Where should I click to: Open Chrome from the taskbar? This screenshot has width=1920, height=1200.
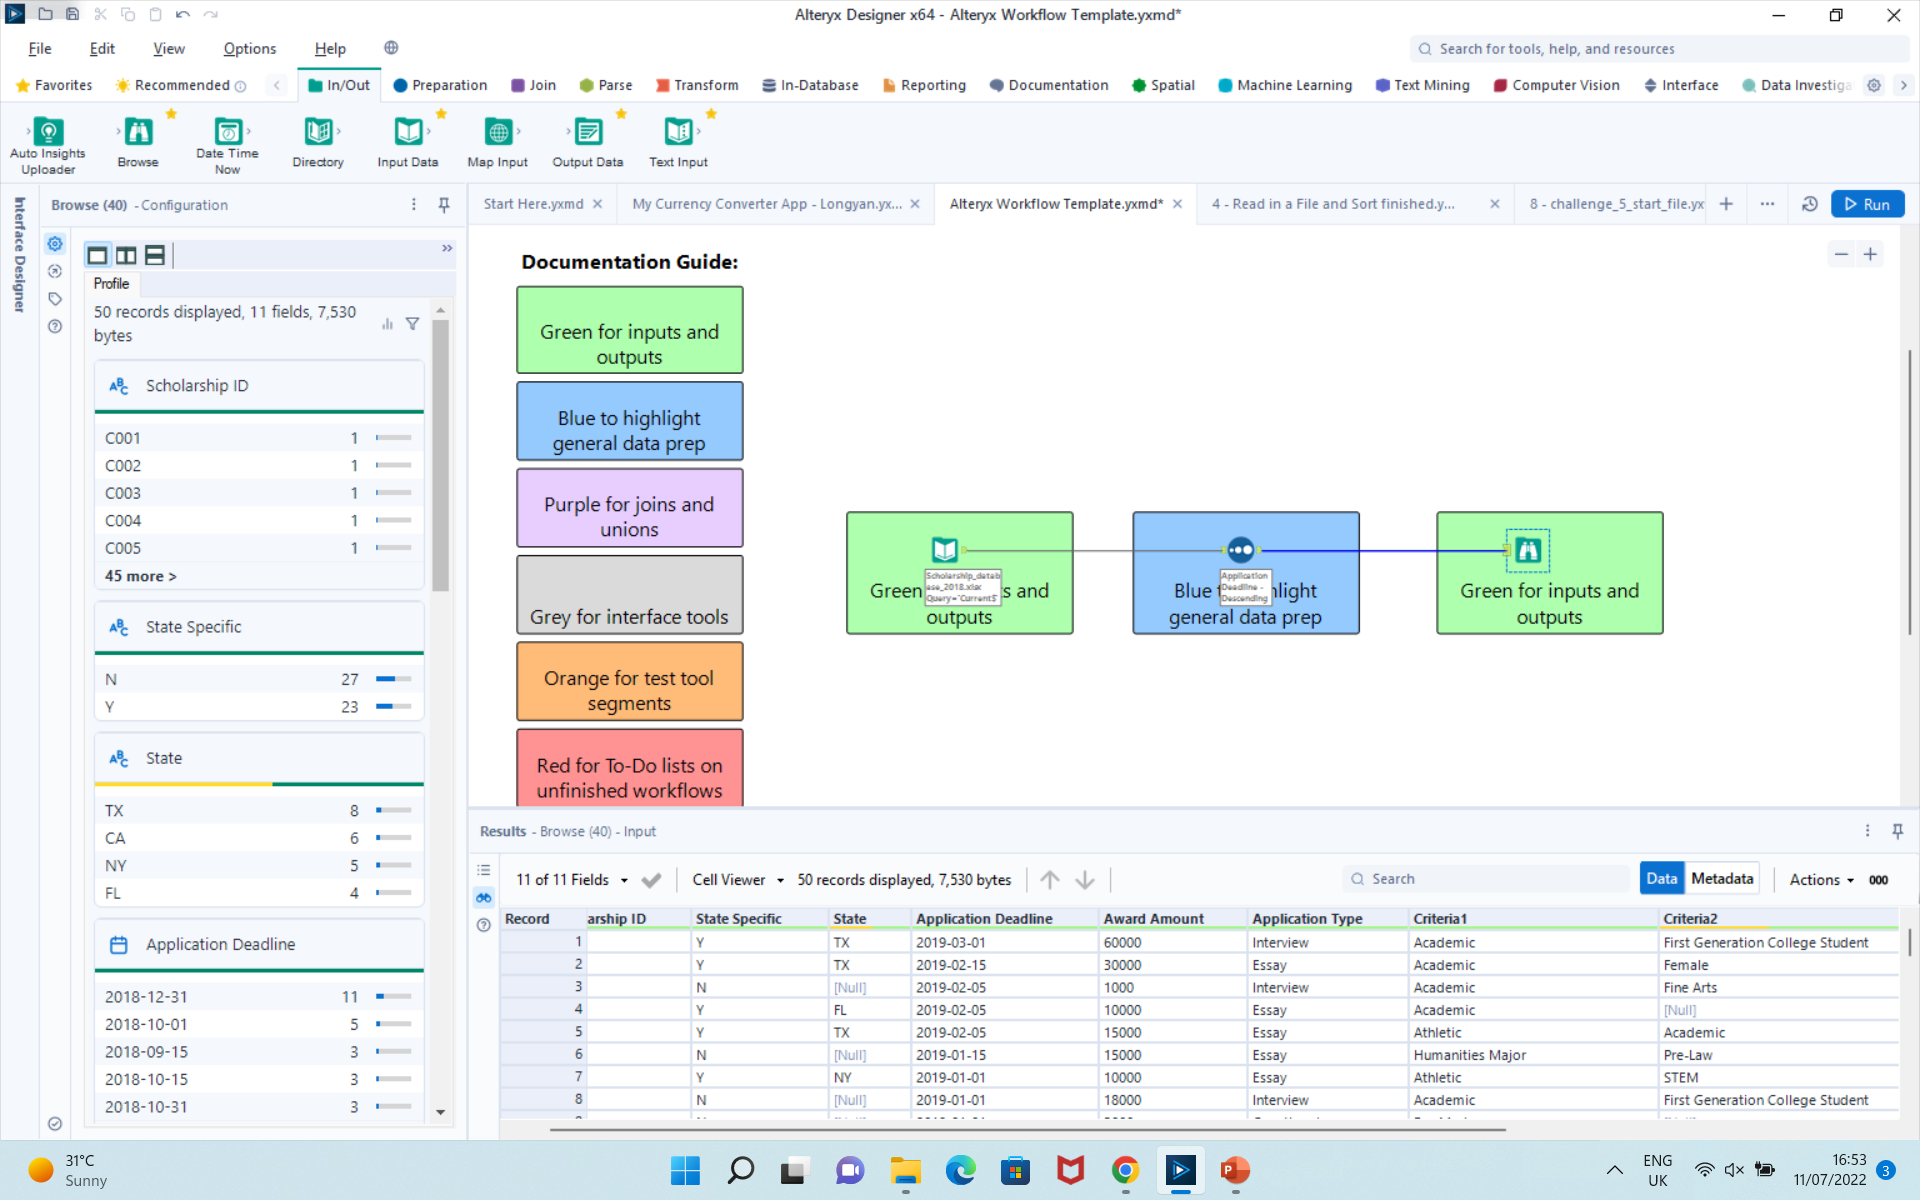tap(1125, 1170)
